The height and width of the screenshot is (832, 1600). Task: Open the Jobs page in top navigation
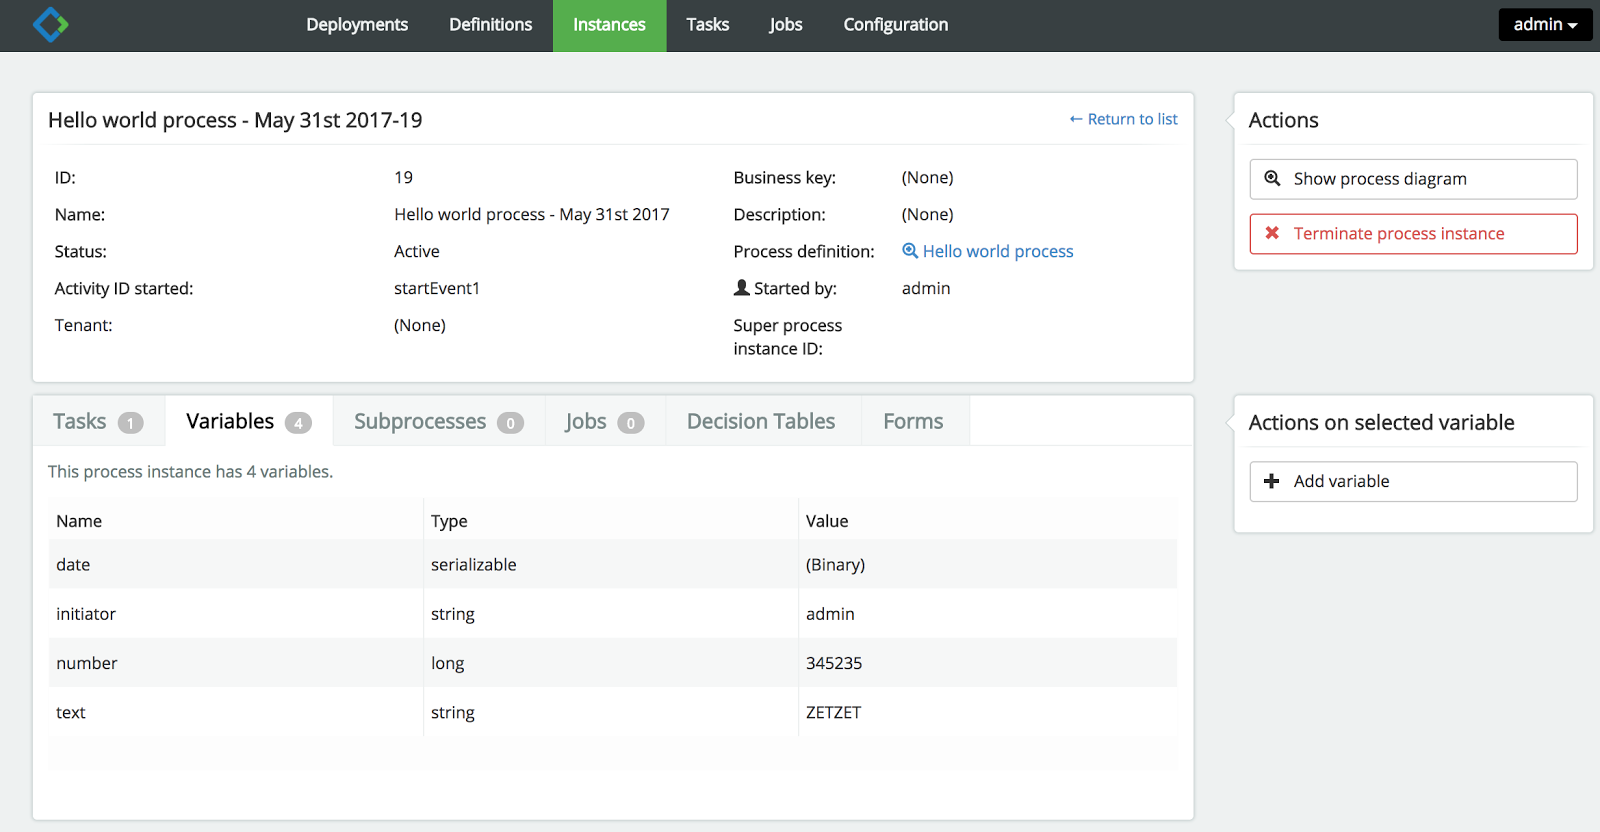(786, 25)
